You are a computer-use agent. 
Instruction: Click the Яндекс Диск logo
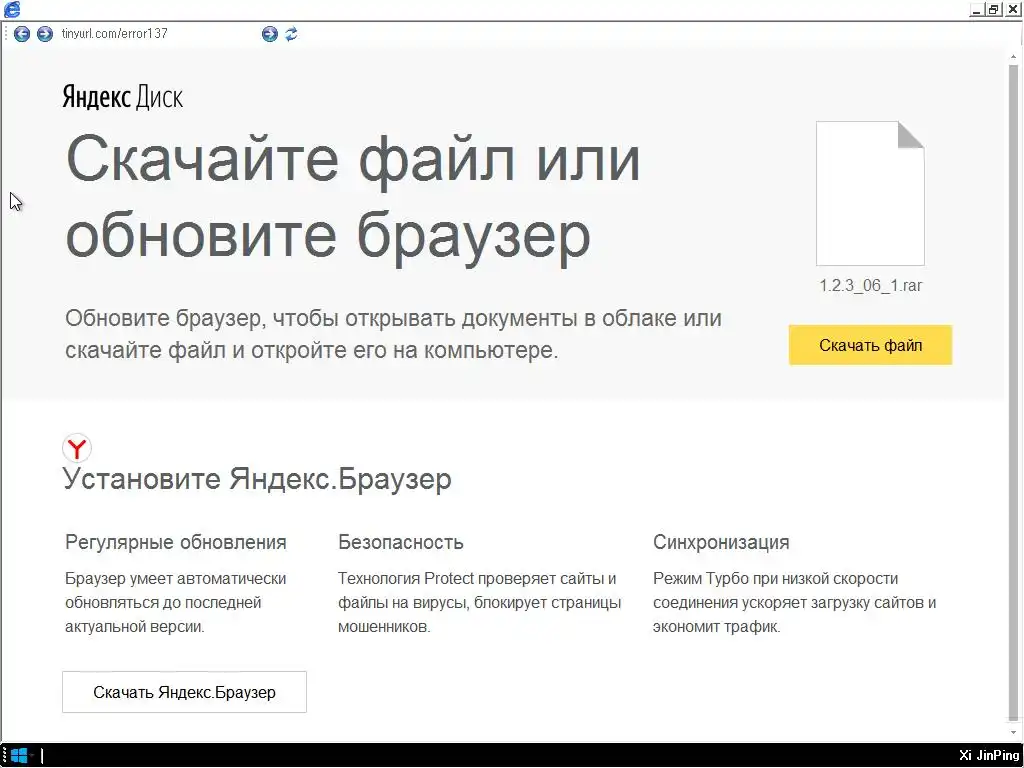point(123,97)
